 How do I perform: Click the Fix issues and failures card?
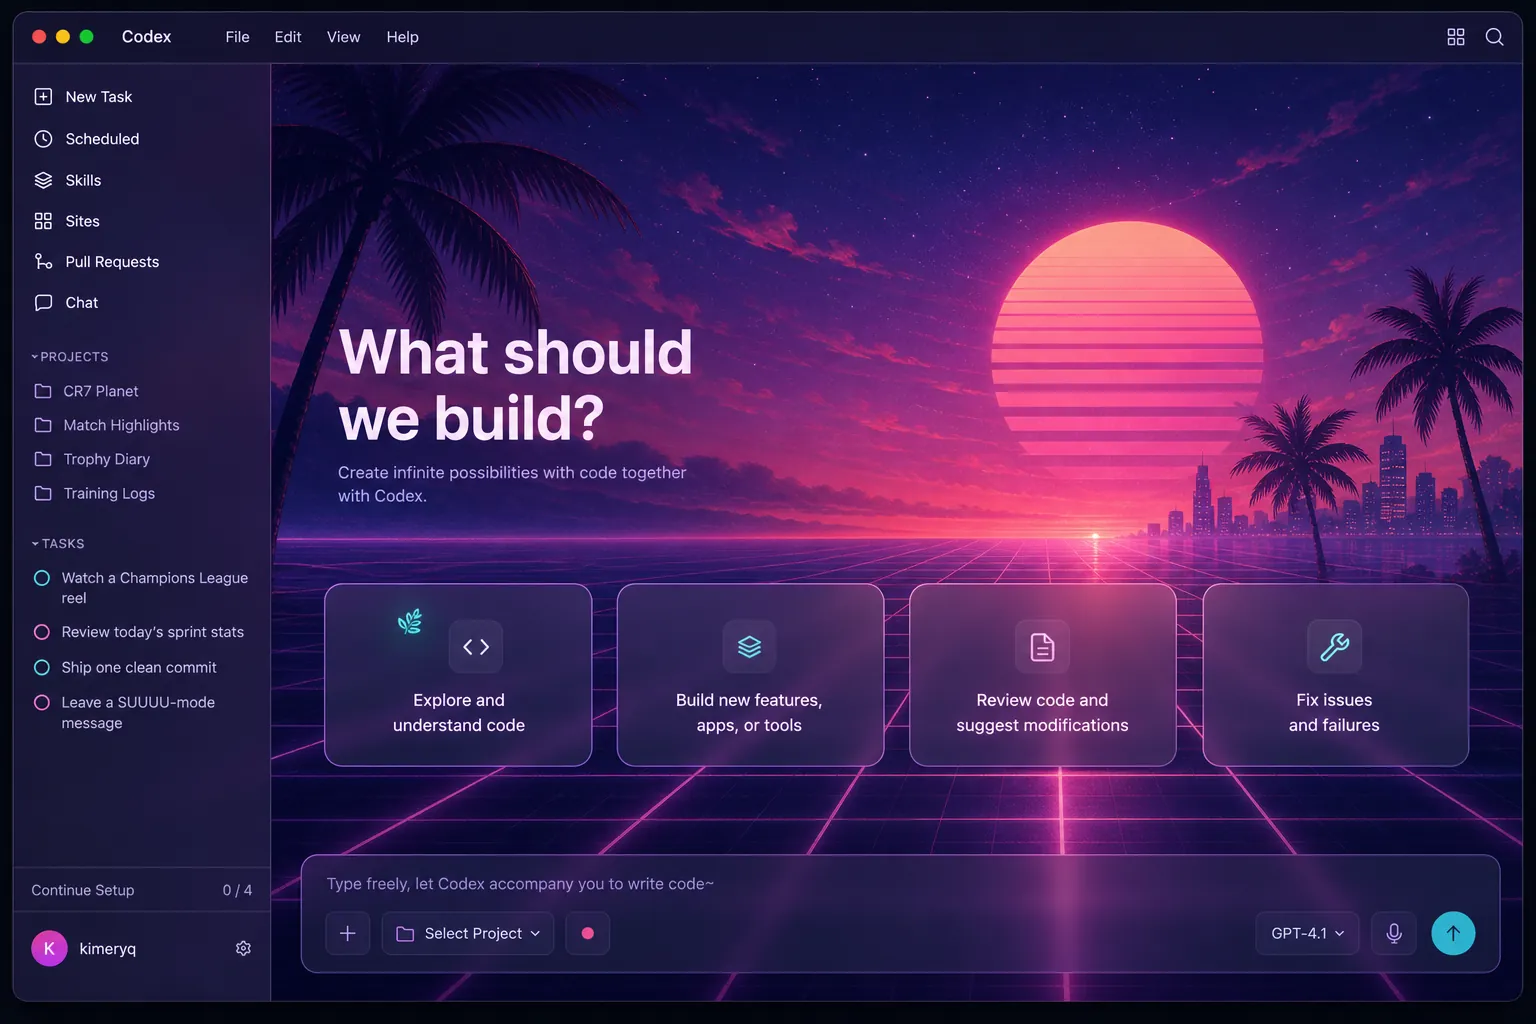point(1335,675)
